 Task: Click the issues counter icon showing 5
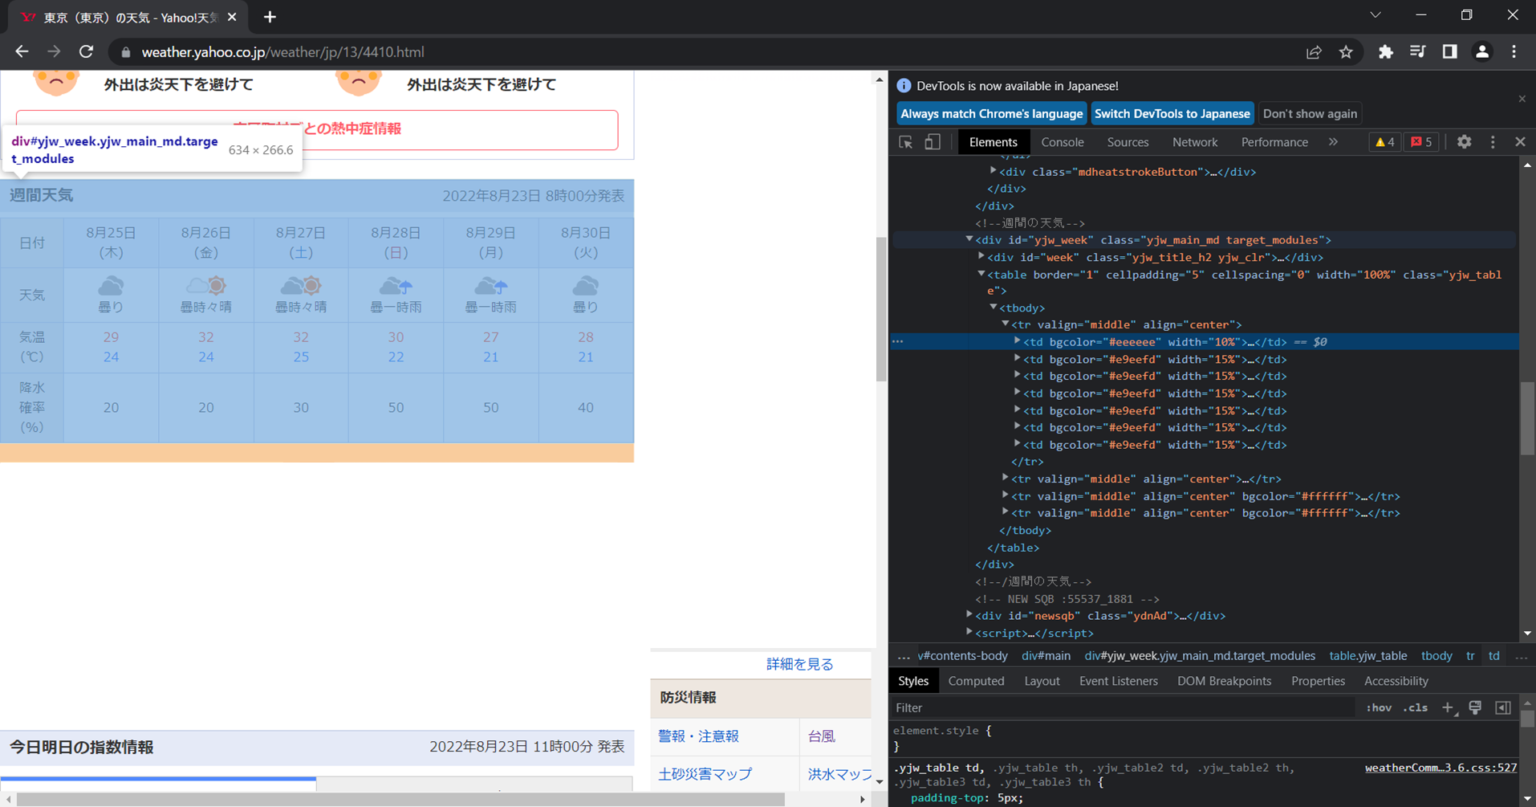click(x=1420, y=141)
